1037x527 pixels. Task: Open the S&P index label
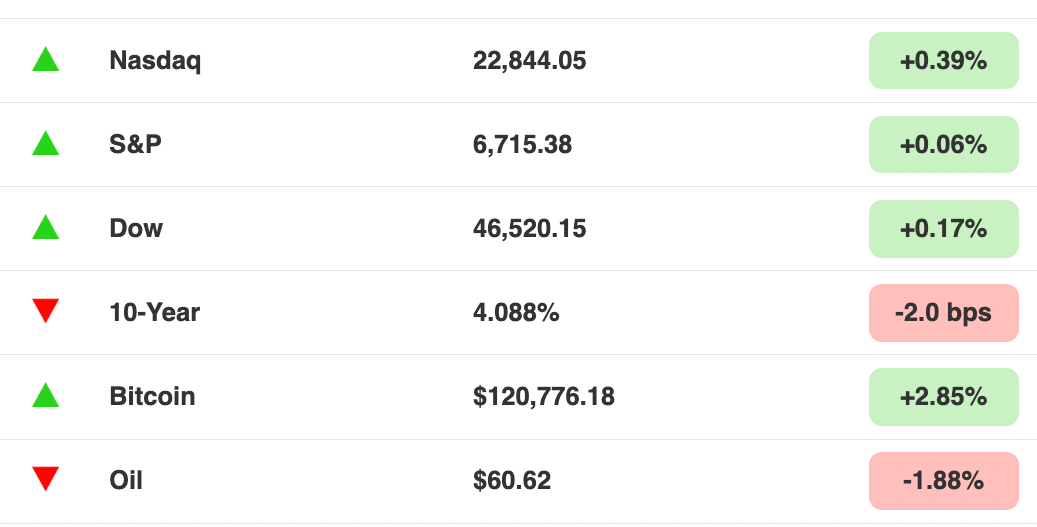point(136,144)
